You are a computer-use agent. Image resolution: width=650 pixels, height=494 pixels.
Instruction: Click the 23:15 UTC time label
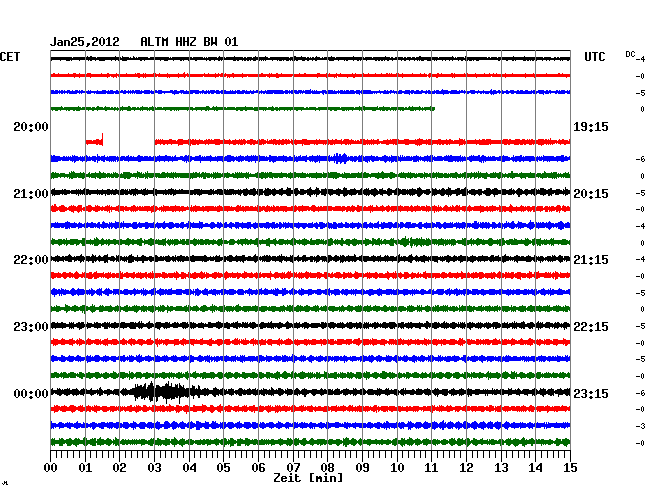[x=591, y=394]
